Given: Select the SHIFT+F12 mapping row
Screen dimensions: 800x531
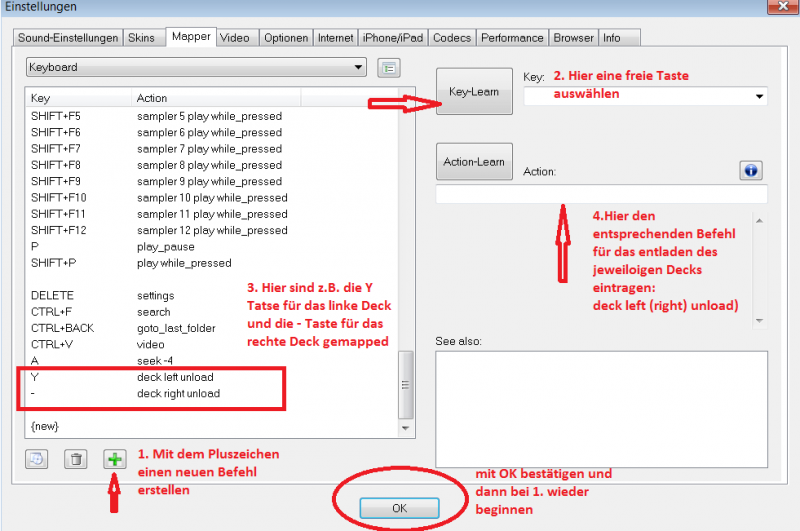Looking at the screenshot, I should pyautogui.click(x=211, y=231).
